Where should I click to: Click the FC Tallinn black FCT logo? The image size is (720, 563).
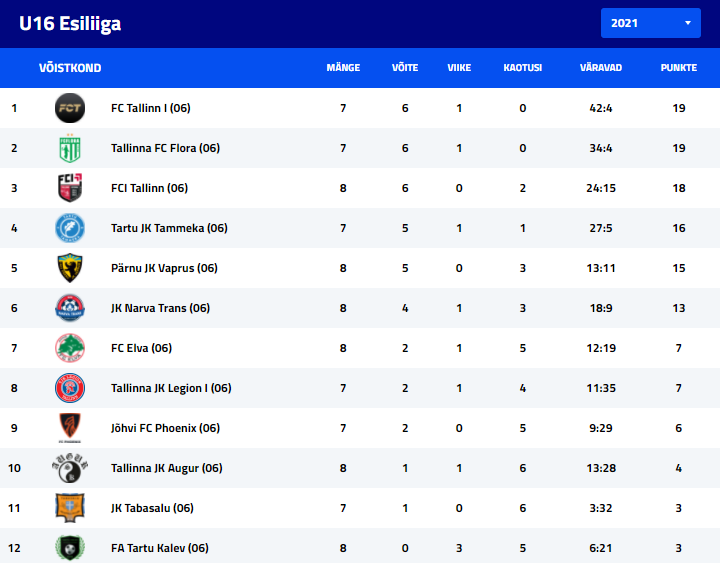coord(70,108)
